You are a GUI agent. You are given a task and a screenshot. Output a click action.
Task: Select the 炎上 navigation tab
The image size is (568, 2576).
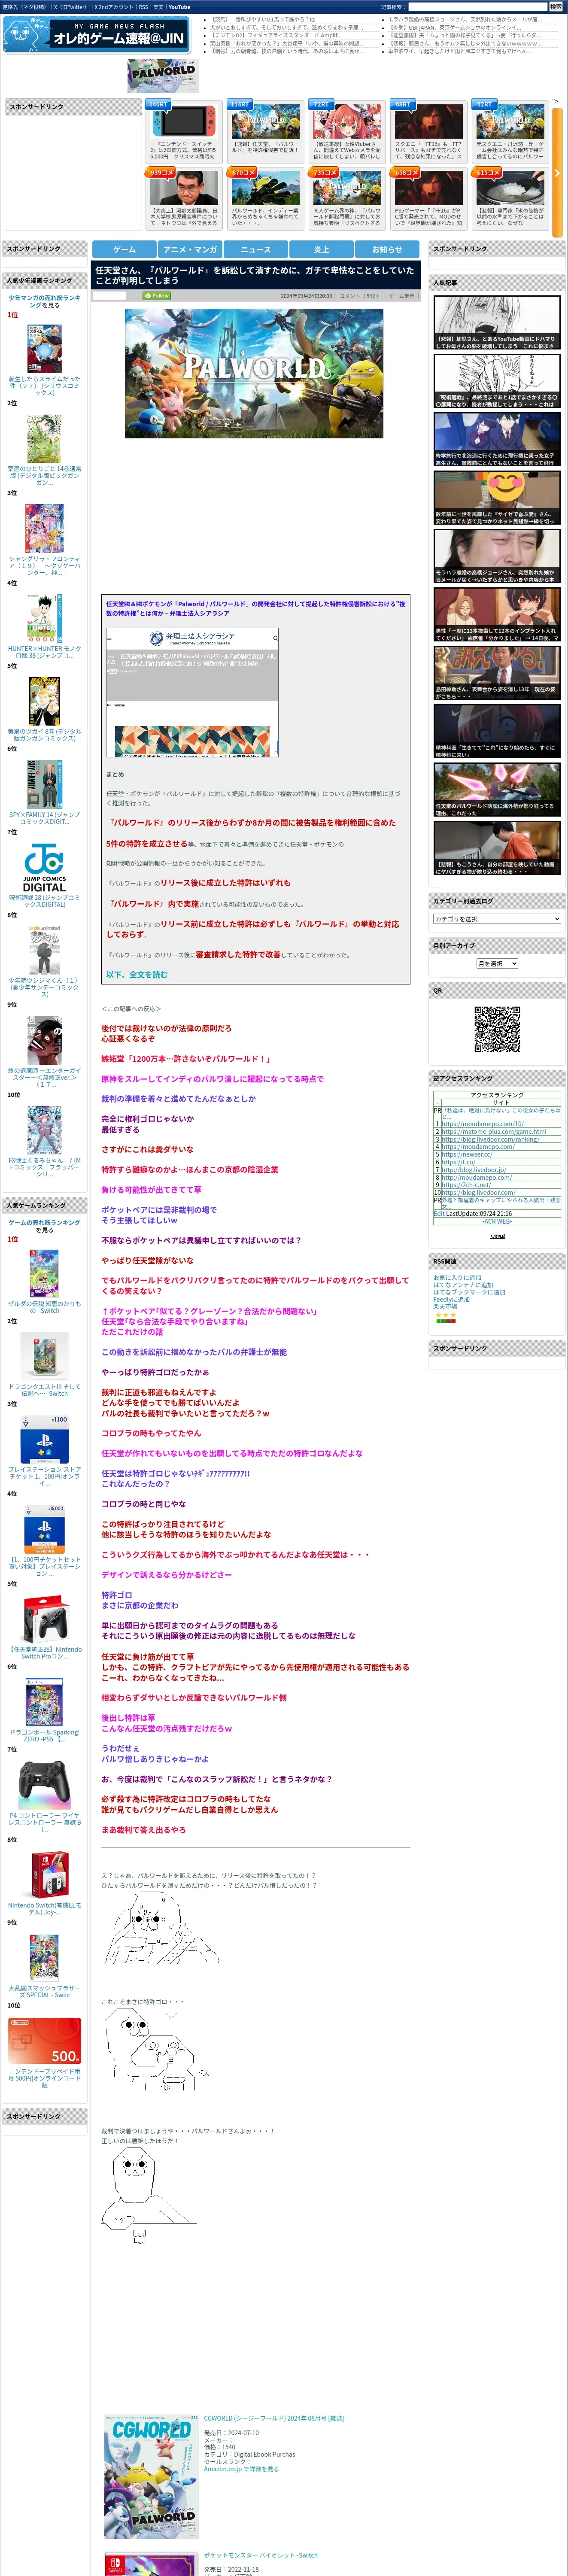(x=321, y=249)
